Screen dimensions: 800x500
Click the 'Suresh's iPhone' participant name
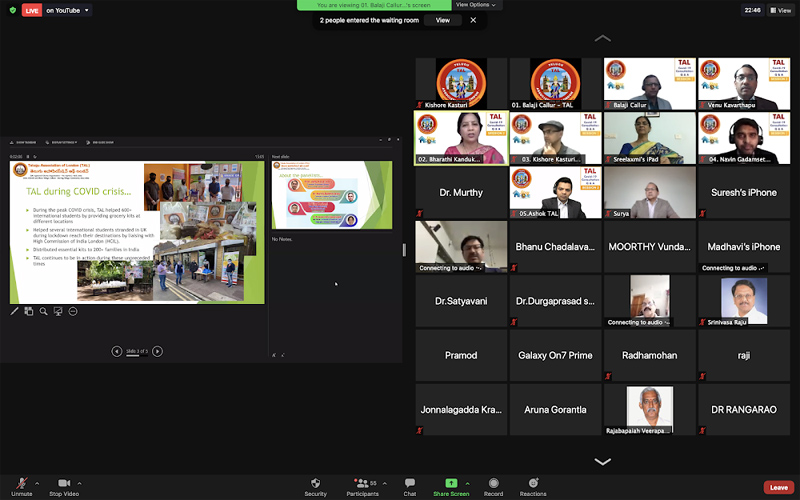(x=744, y=192)
